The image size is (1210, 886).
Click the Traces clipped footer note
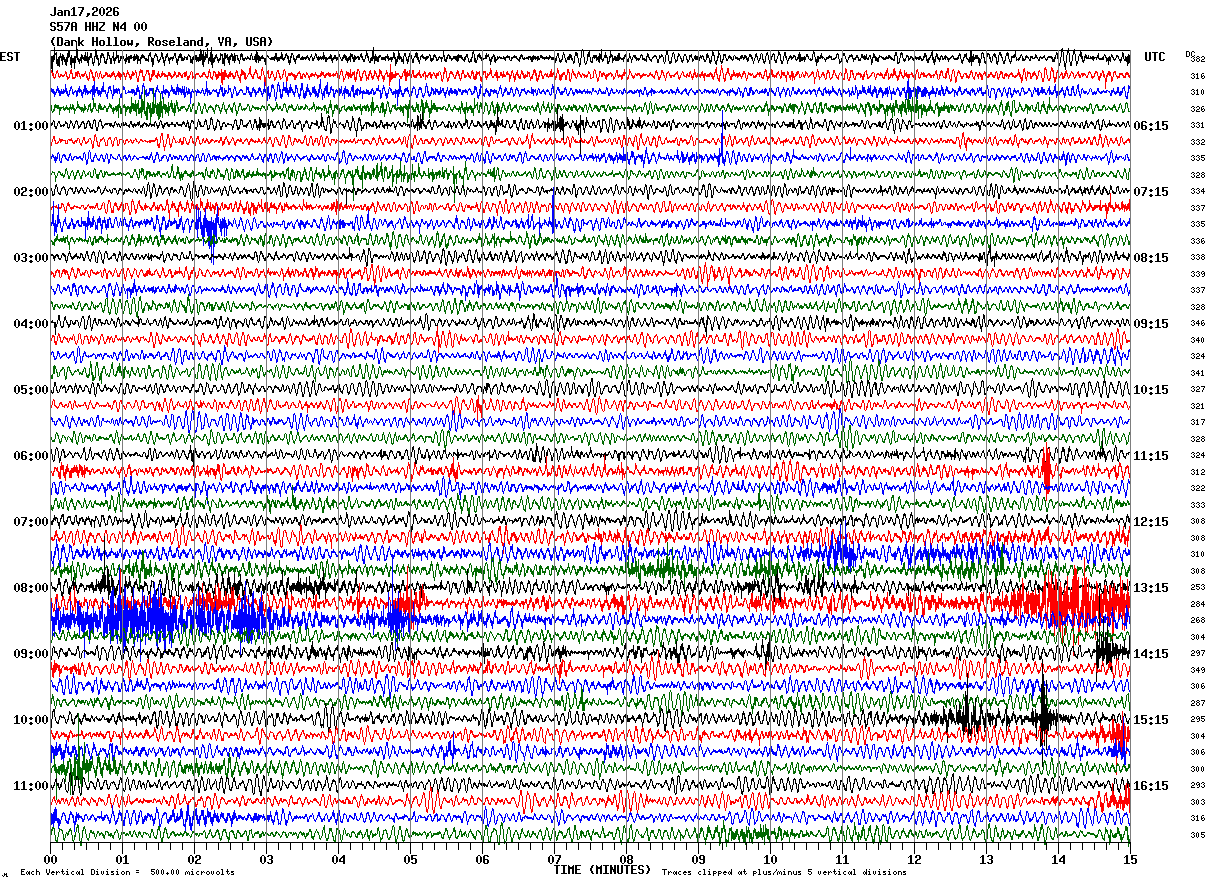click(785, 873)
